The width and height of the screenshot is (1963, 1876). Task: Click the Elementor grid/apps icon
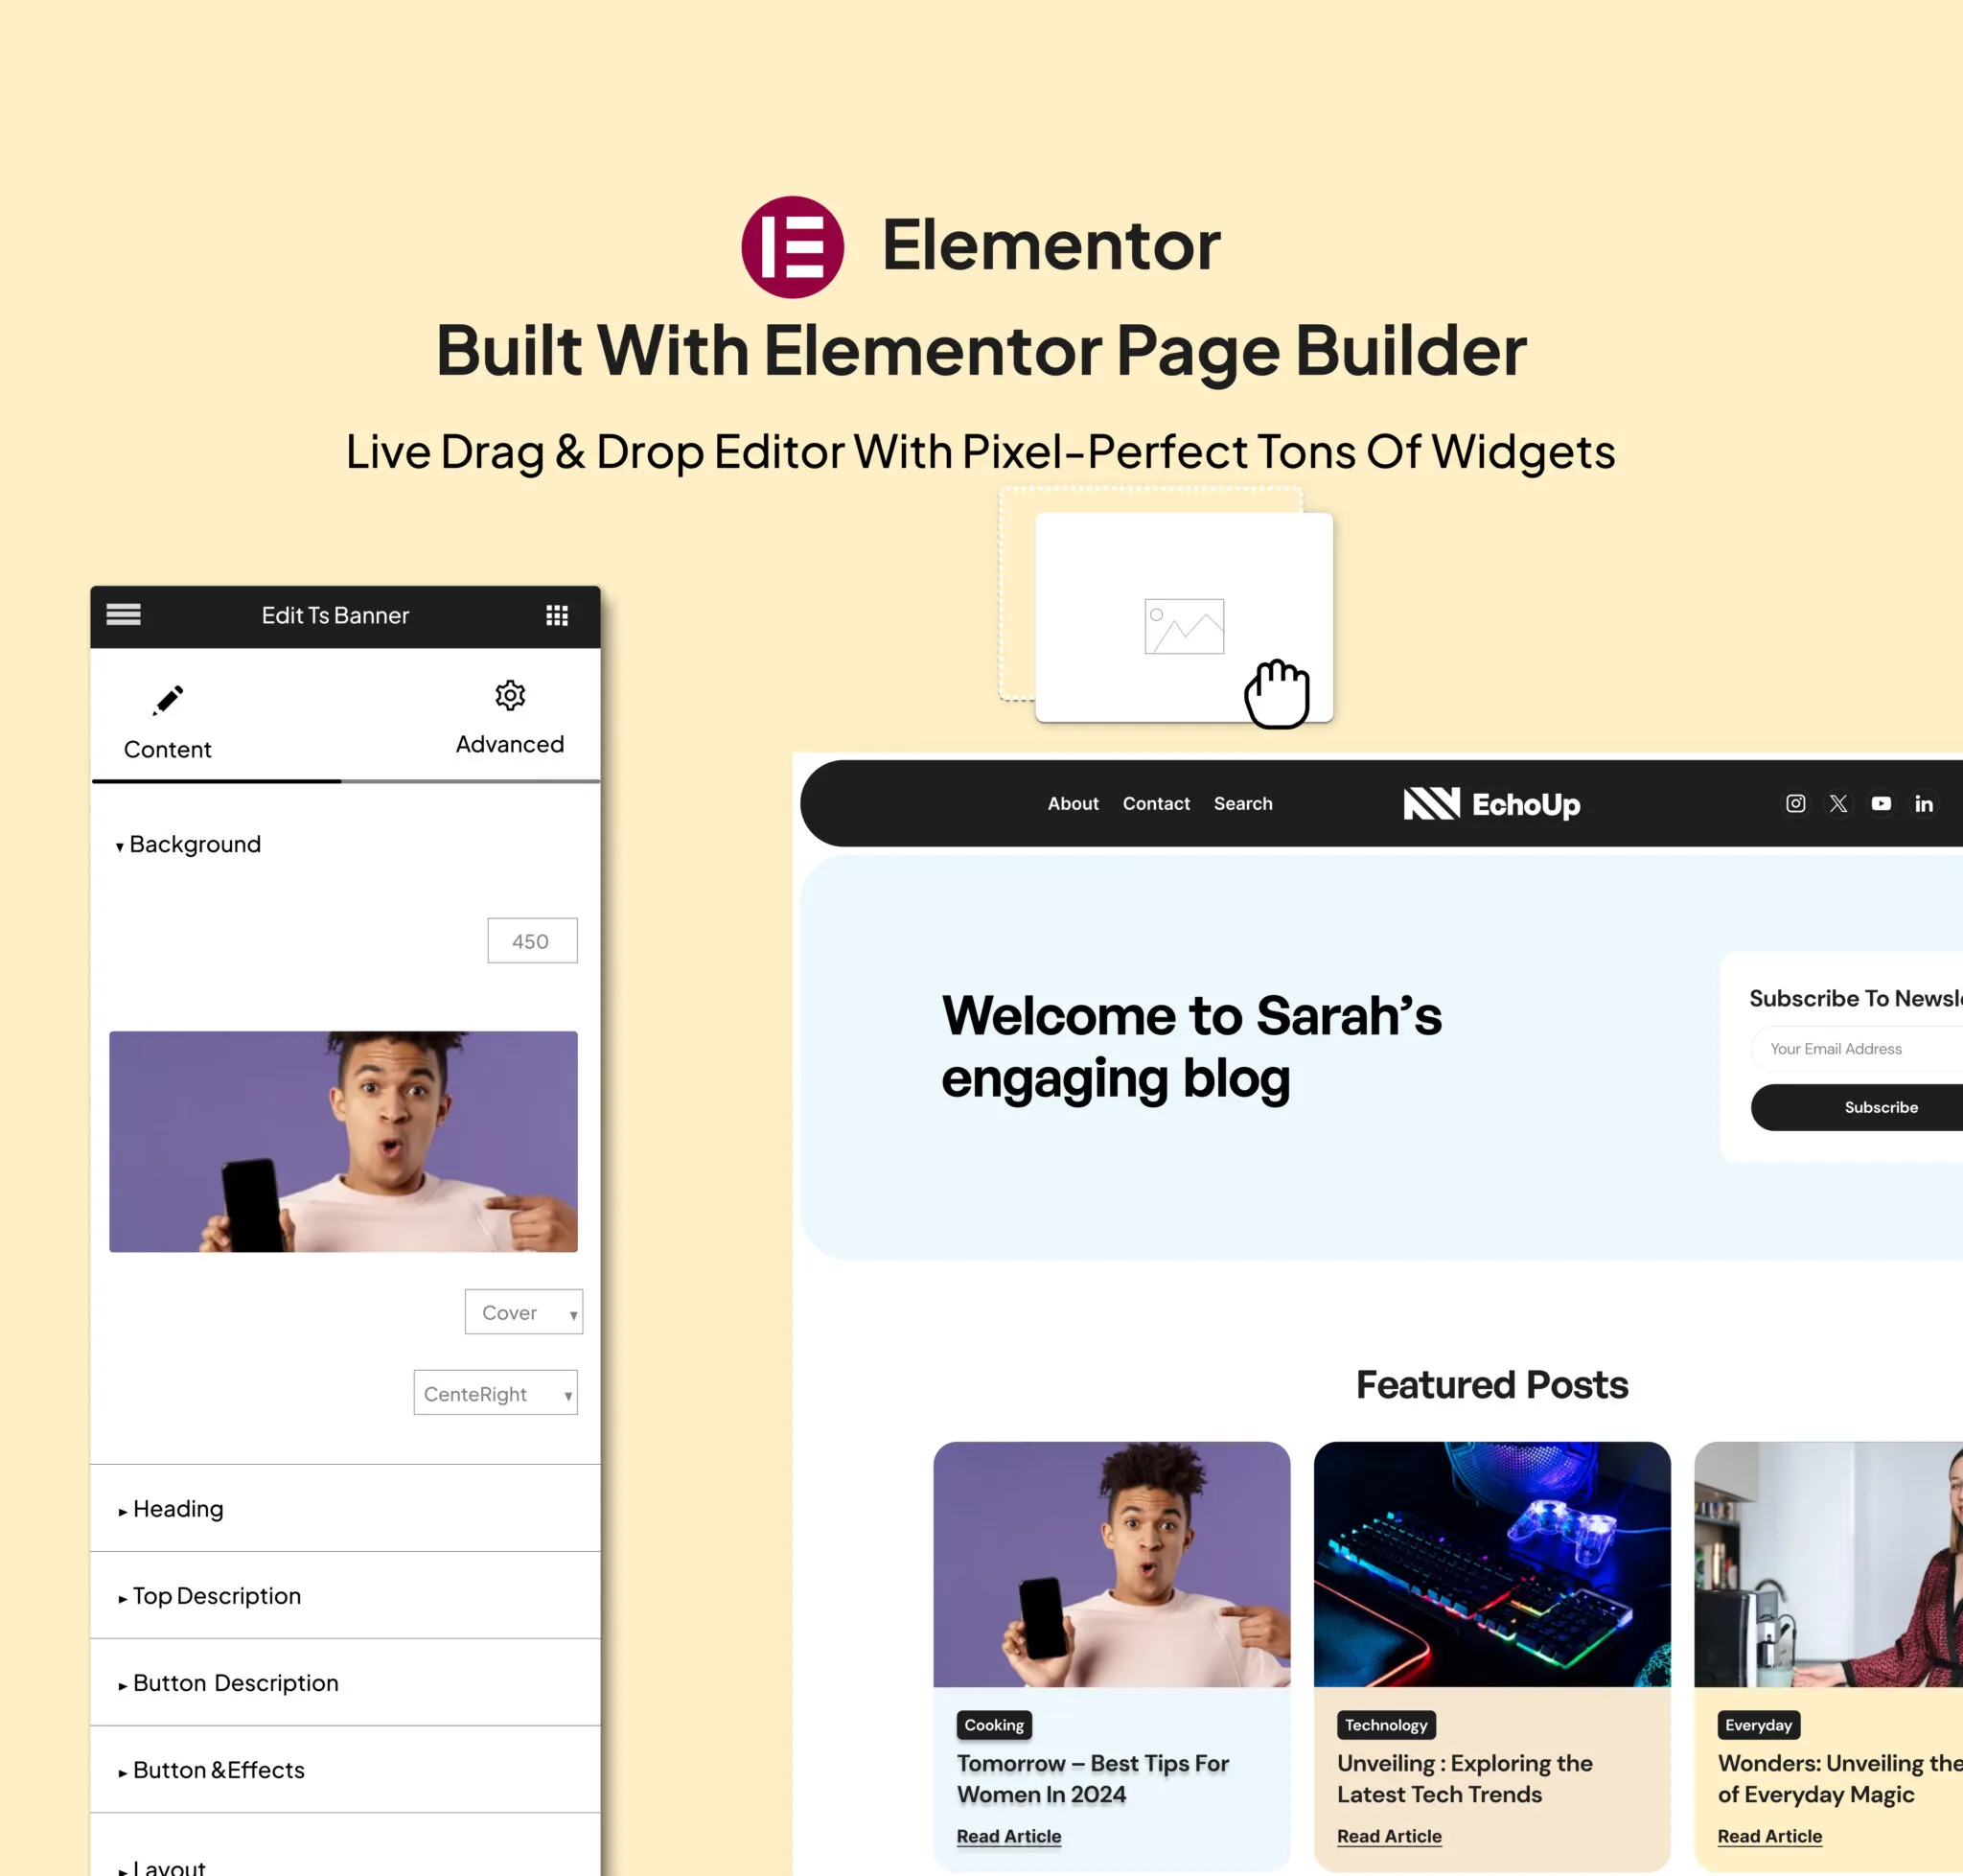(557, 614)
